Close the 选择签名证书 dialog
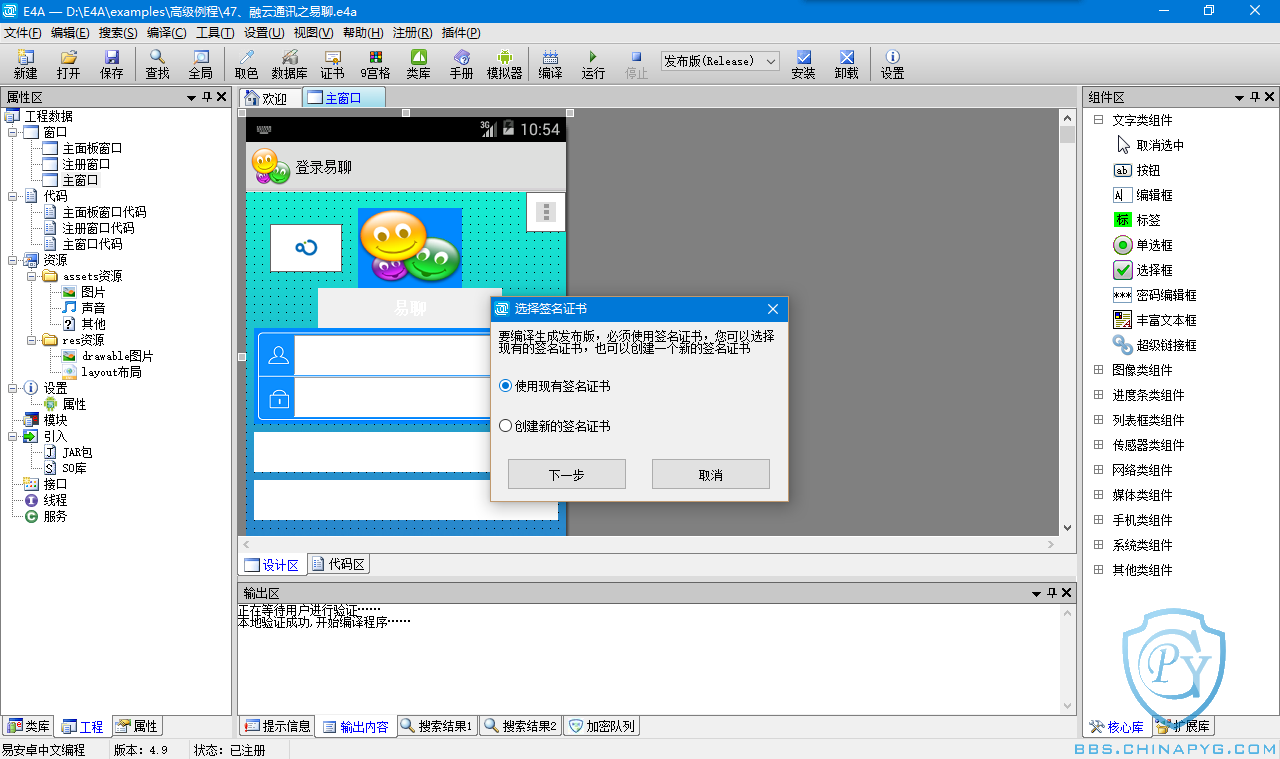Viewport: 1280px width, 759px height. (x=772, y=309)
